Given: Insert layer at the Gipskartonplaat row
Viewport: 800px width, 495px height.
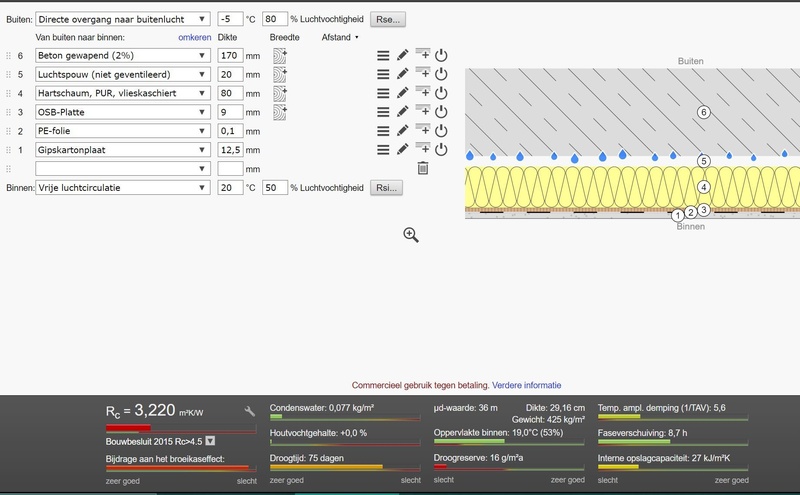Looking at the screenshot, I should pos(422,148).
